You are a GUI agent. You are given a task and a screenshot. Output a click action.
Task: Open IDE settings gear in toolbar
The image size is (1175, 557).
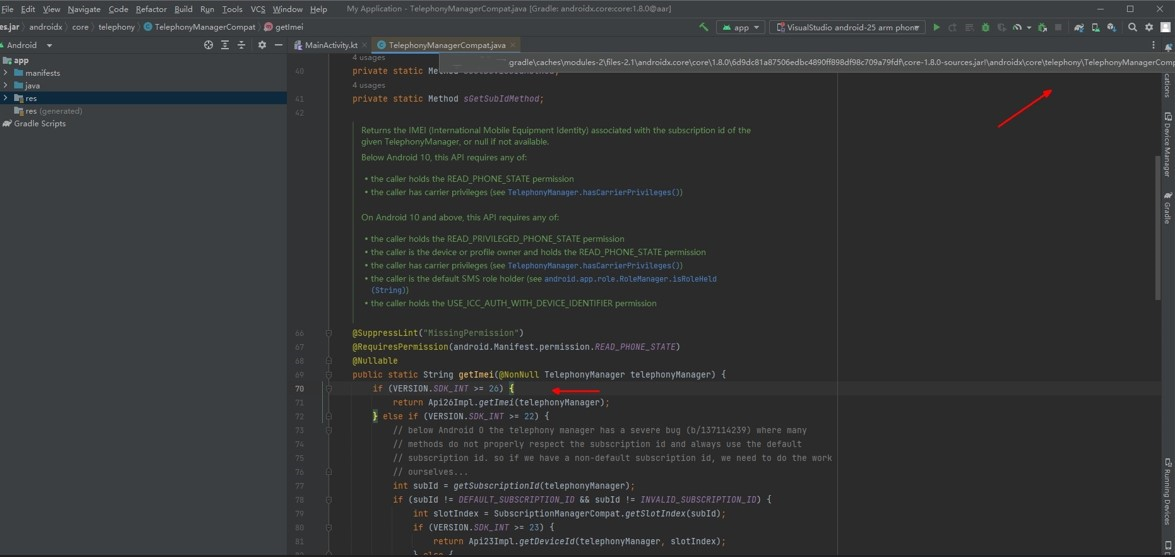1149,27
